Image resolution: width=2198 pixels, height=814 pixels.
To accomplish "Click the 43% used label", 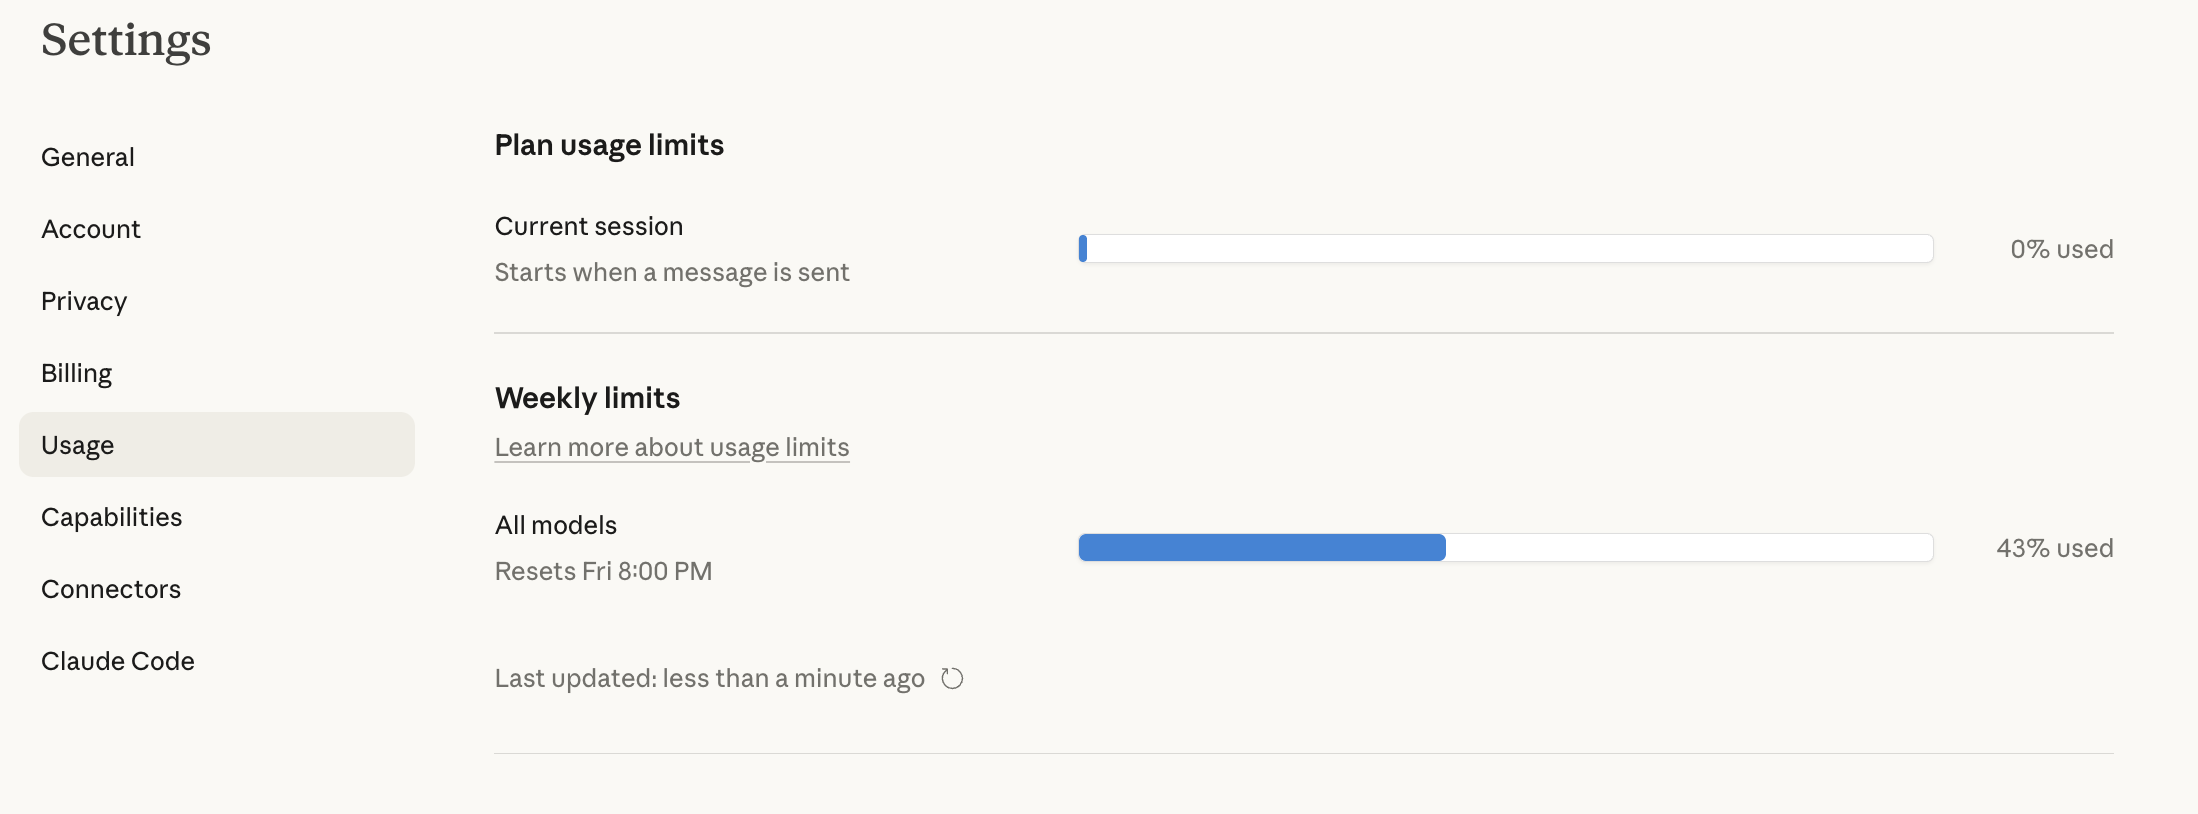I will click(2054, 548).
